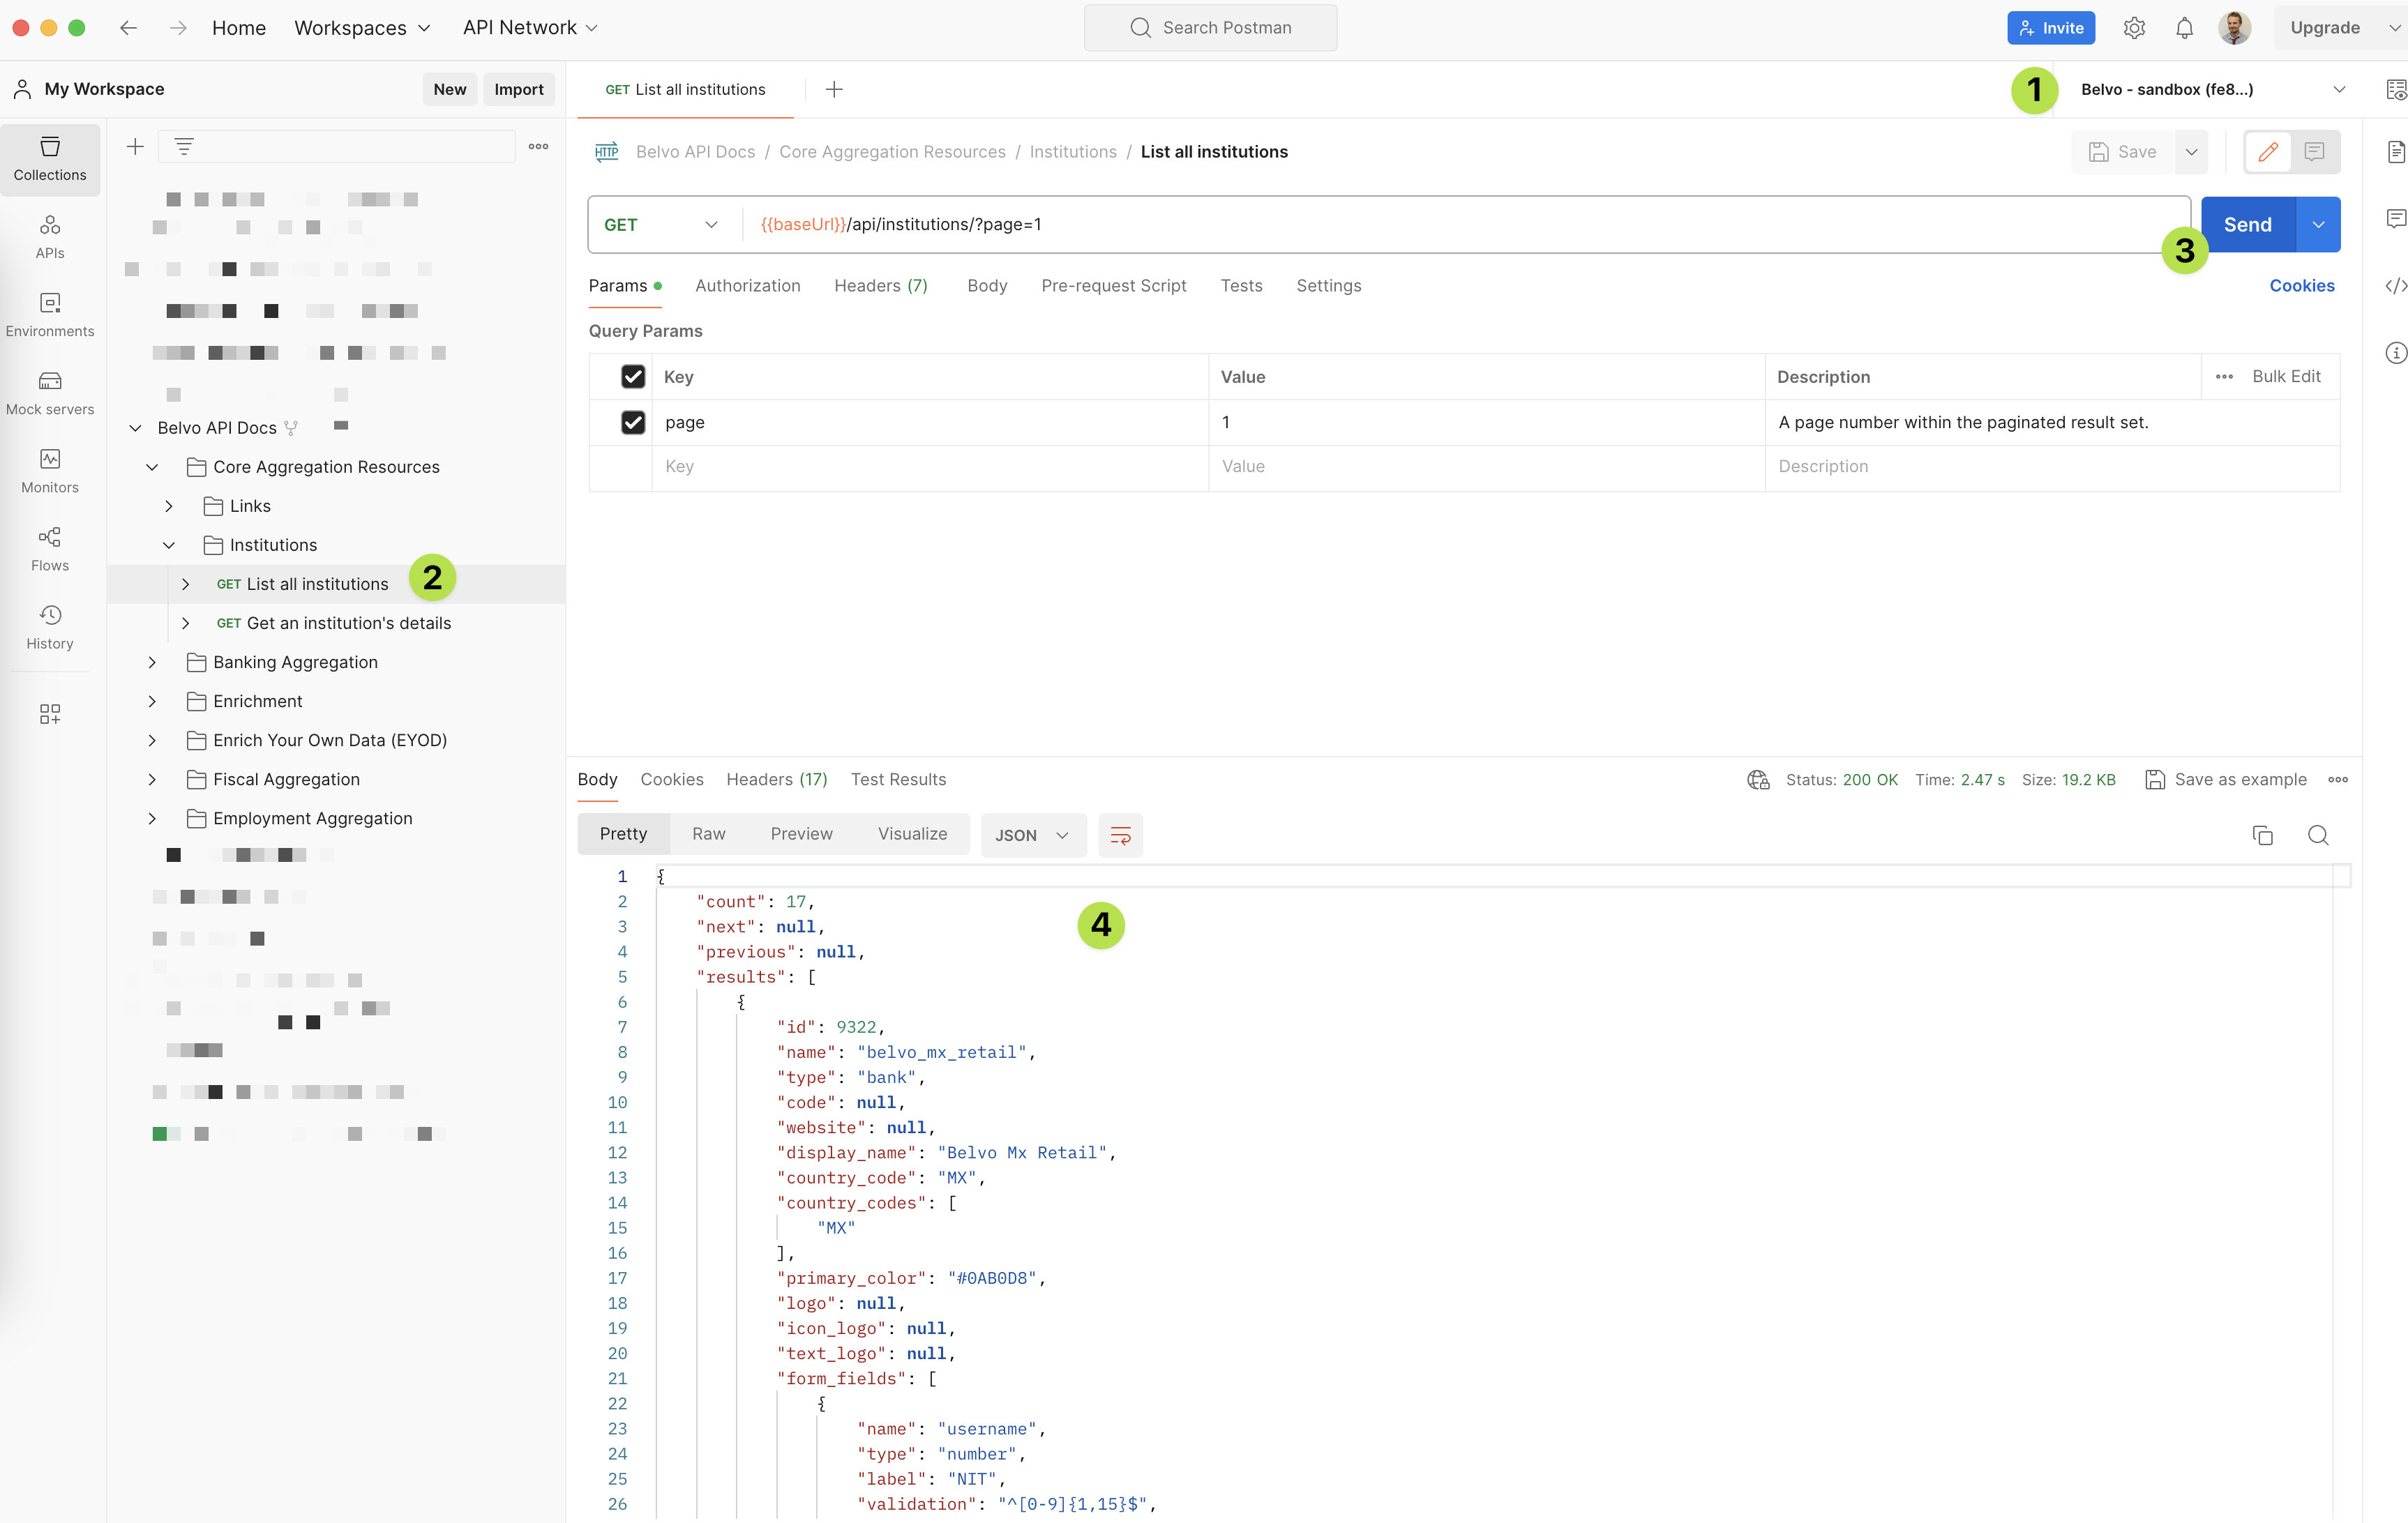This screenshot has width=2408, height=1523.
Task: Open the settings gear icon
Action: [2134, 28]
